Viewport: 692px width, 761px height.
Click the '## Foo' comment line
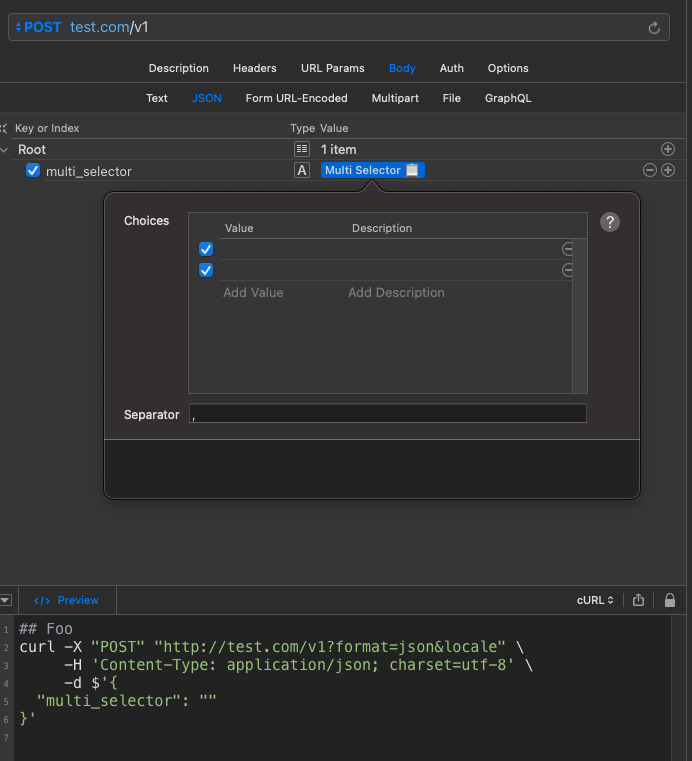46,629
